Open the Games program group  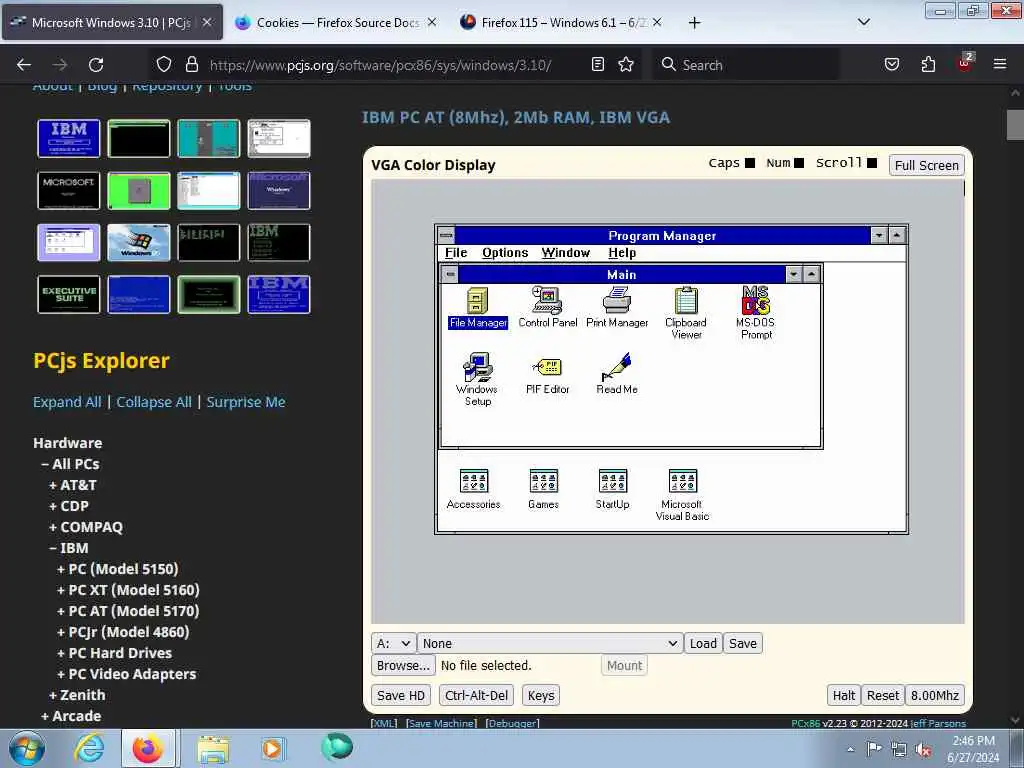pyautogui.click(x=543, y=489)
